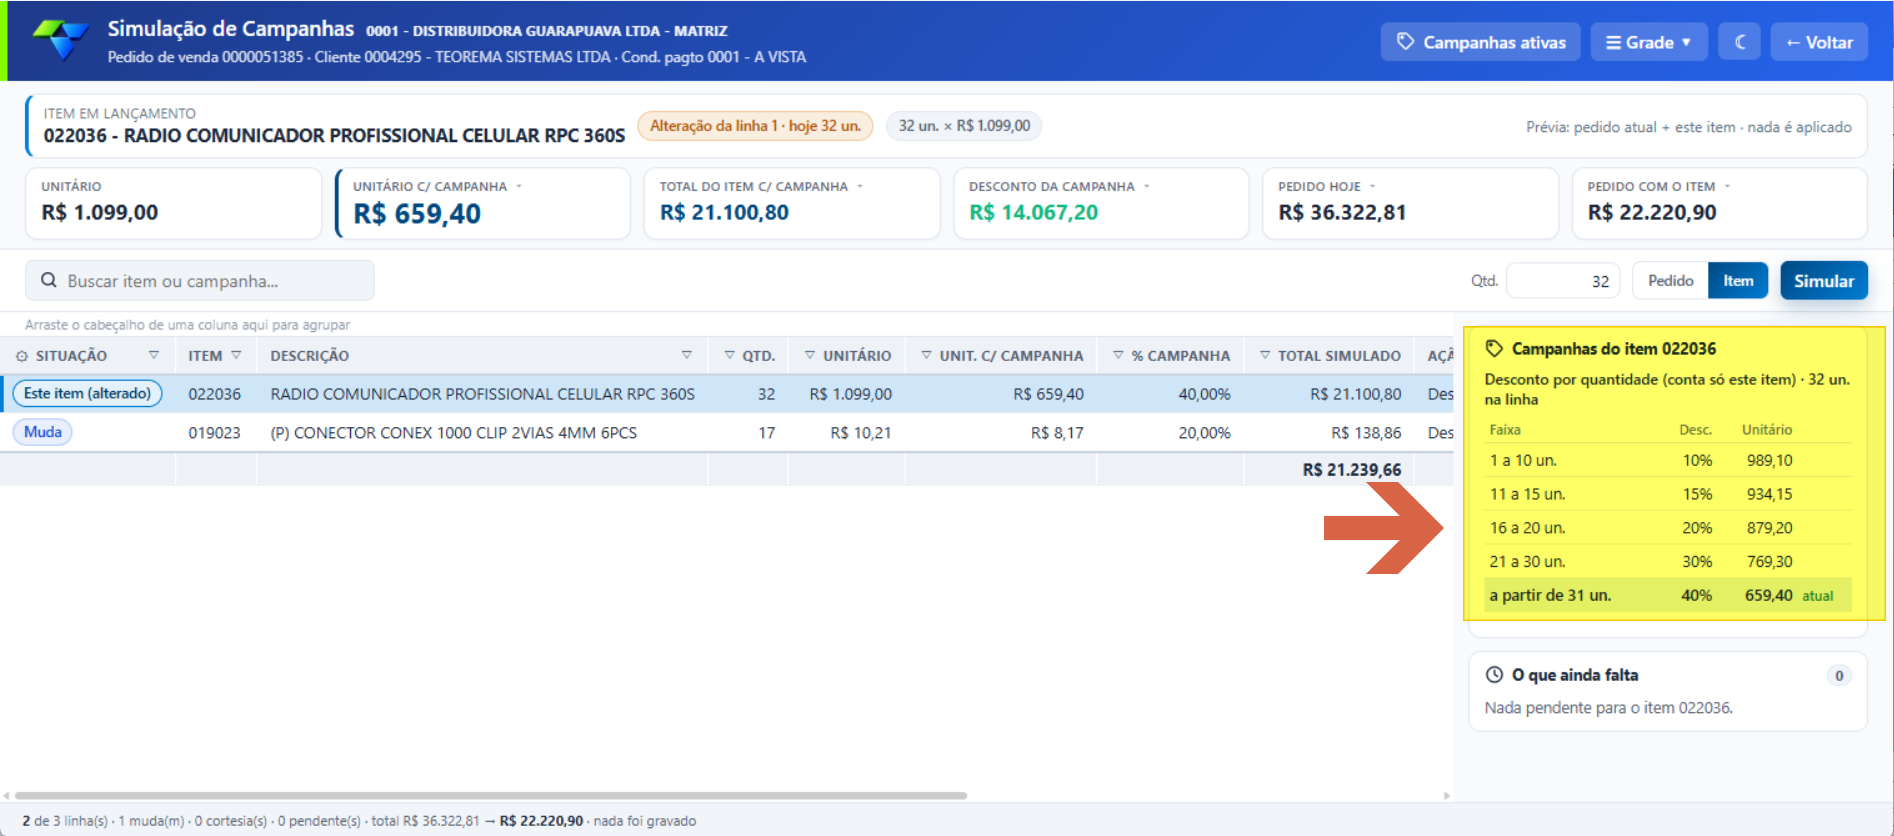Click the search magnifier icon
The width and height of the screenshot is (1894, 836).
[x=49, y=281]
